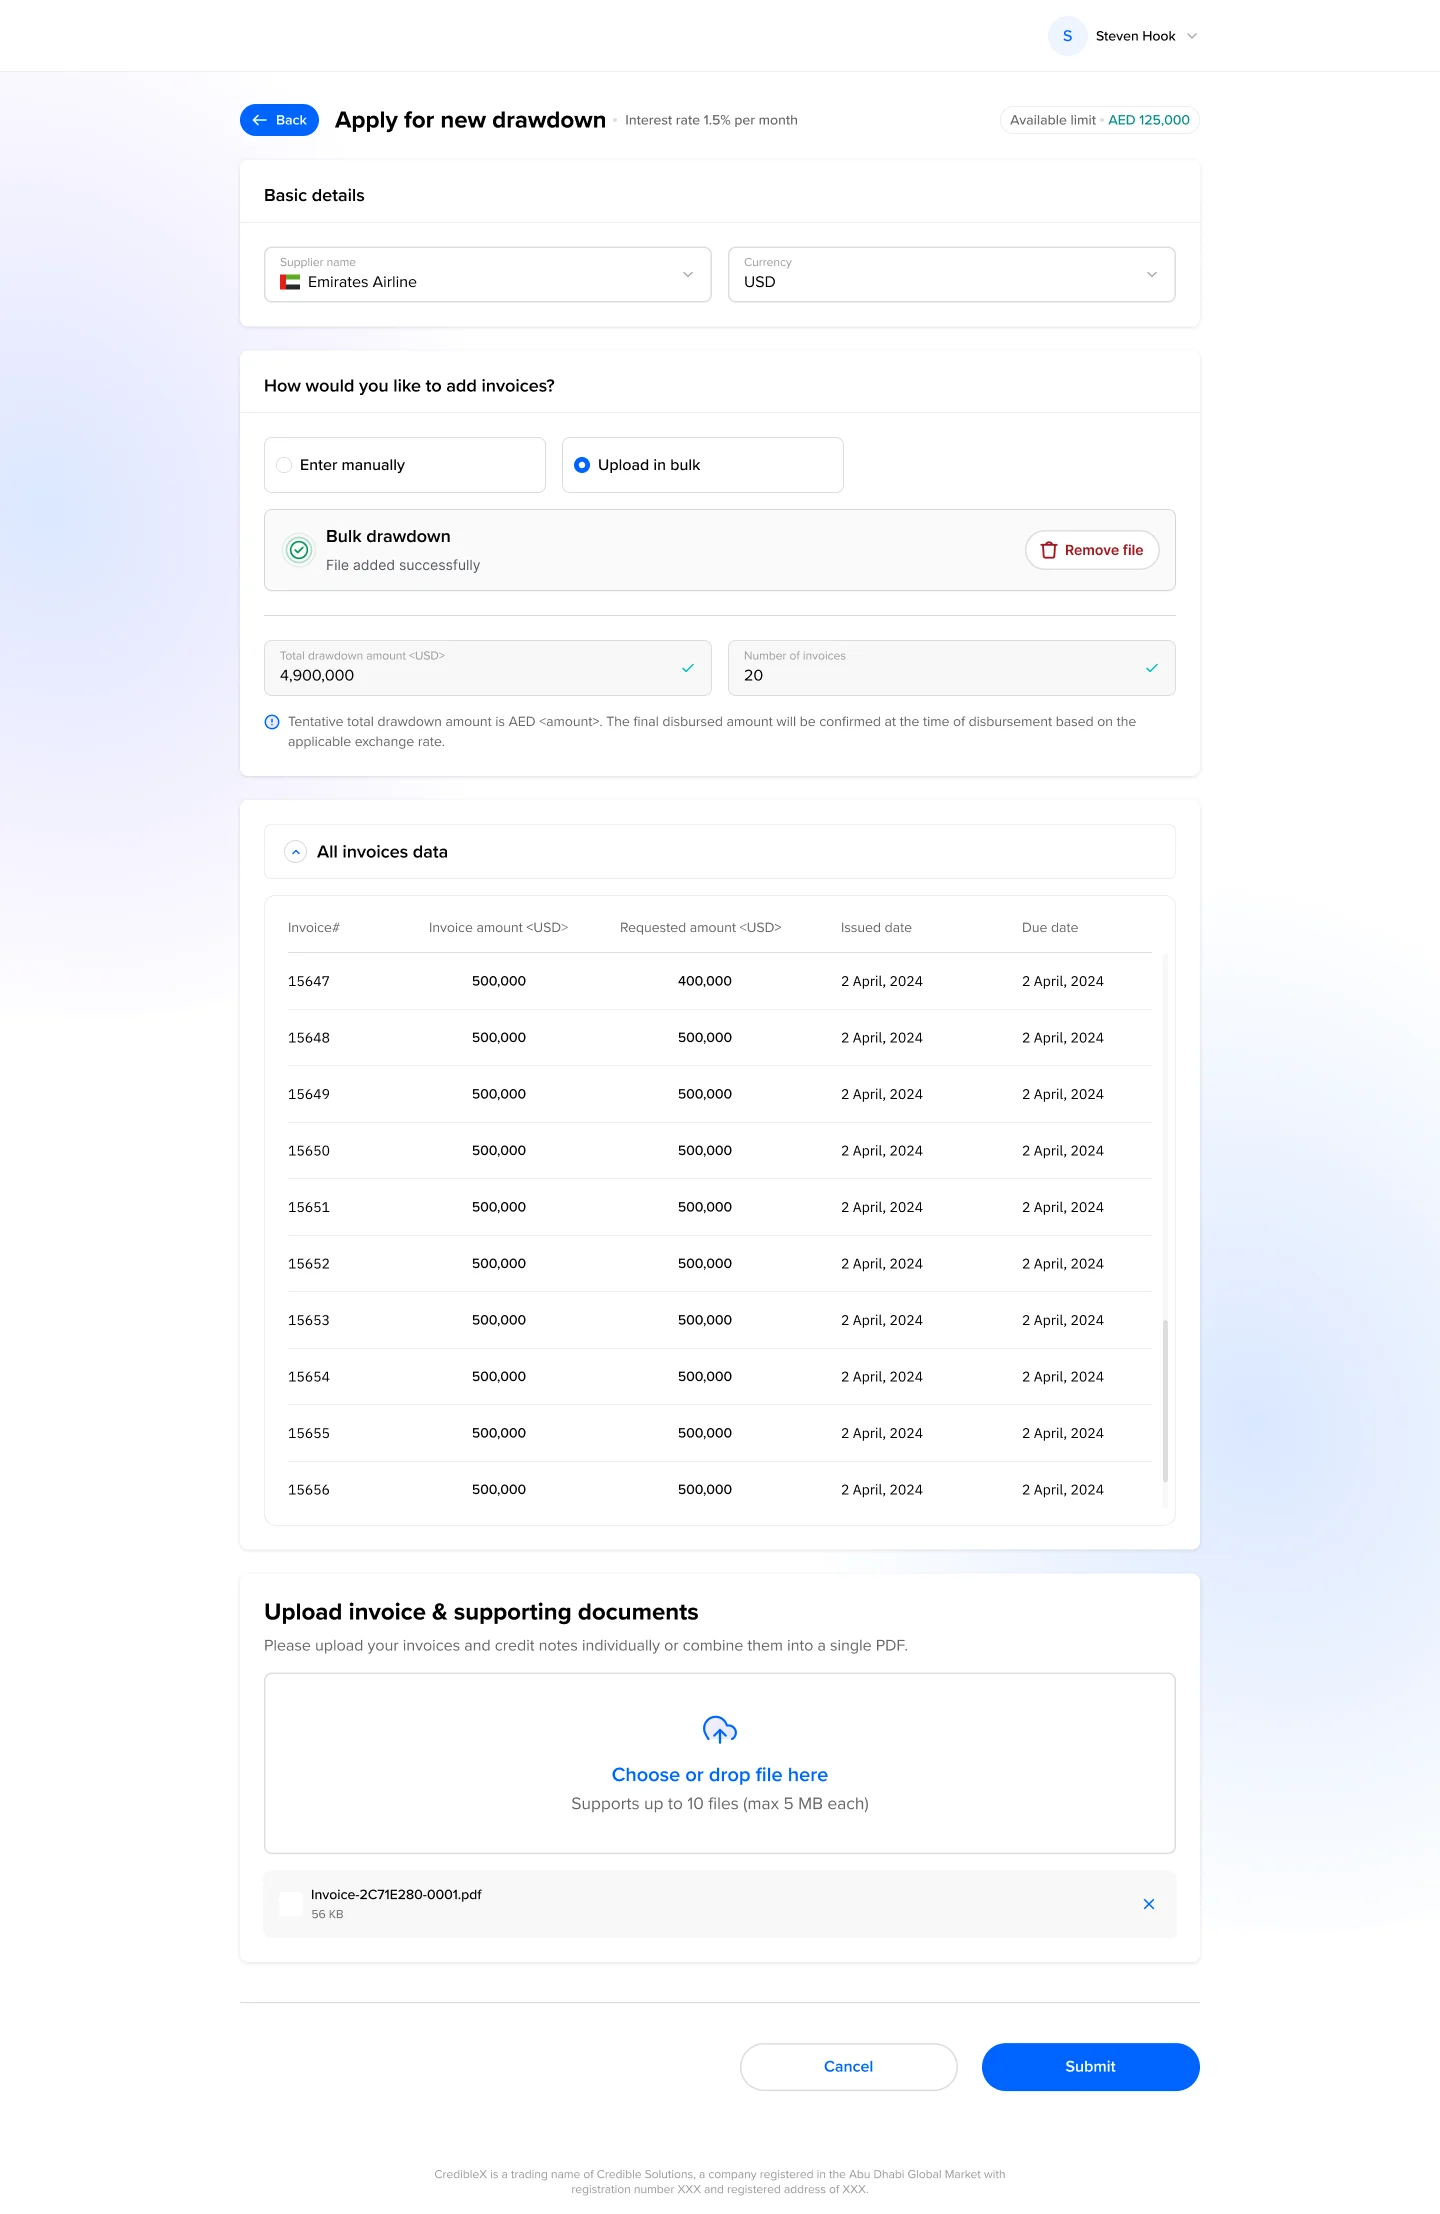Click the upload cloud icon
Viewport: 1440px width, 2214px height.
(720, 1729)
